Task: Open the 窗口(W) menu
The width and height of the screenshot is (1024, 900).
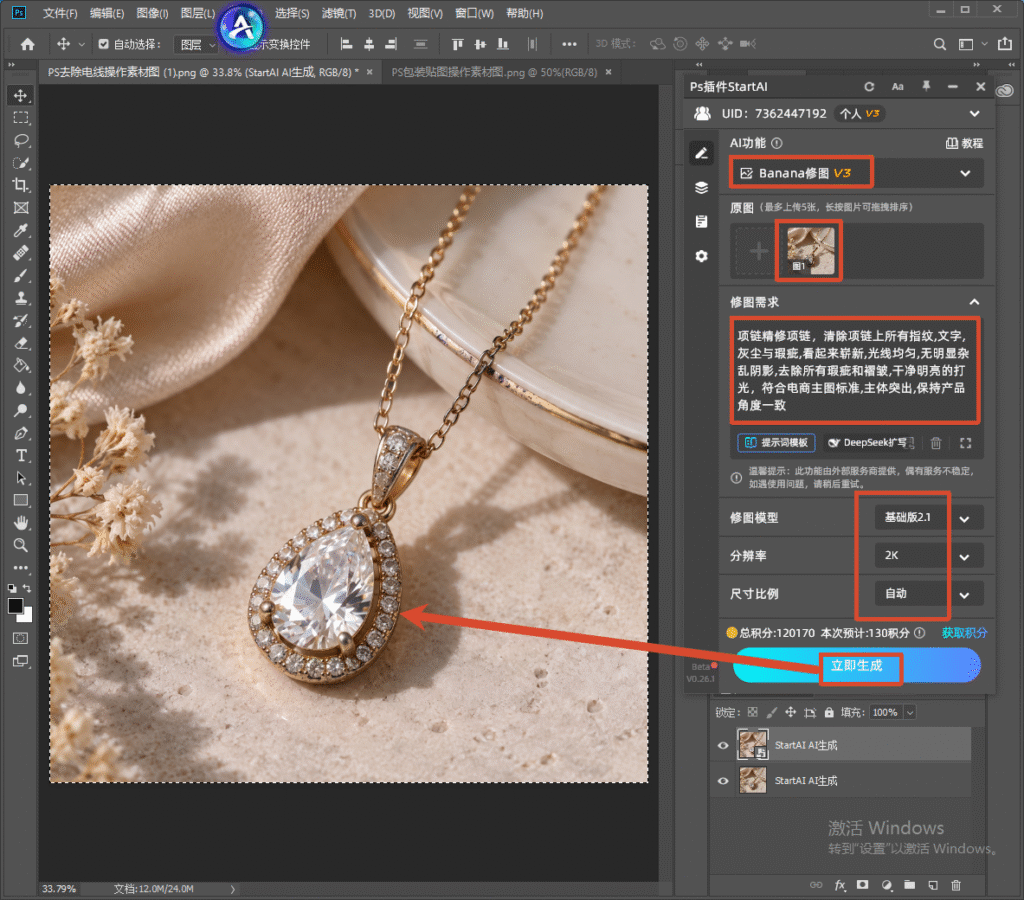Action: point(474,13)
